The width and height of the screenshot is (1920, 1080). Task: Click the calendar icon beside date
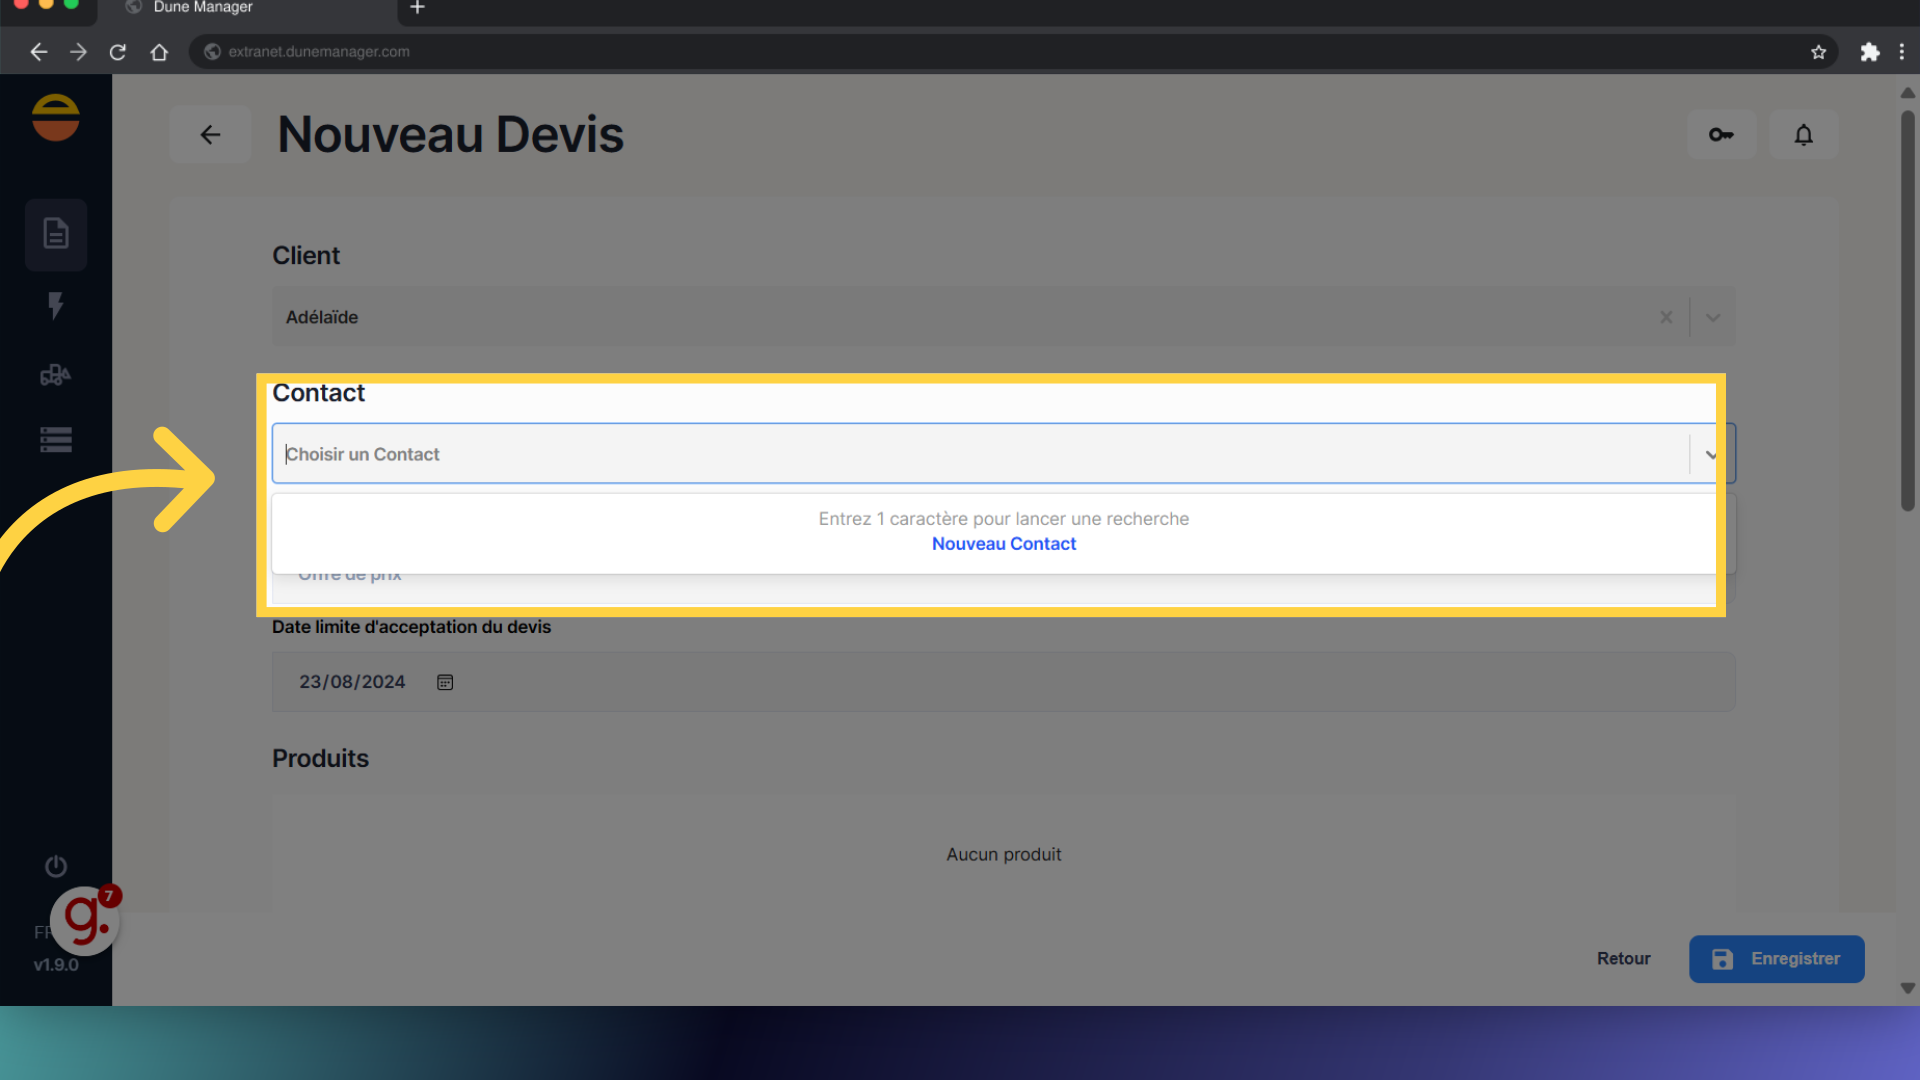445,682
